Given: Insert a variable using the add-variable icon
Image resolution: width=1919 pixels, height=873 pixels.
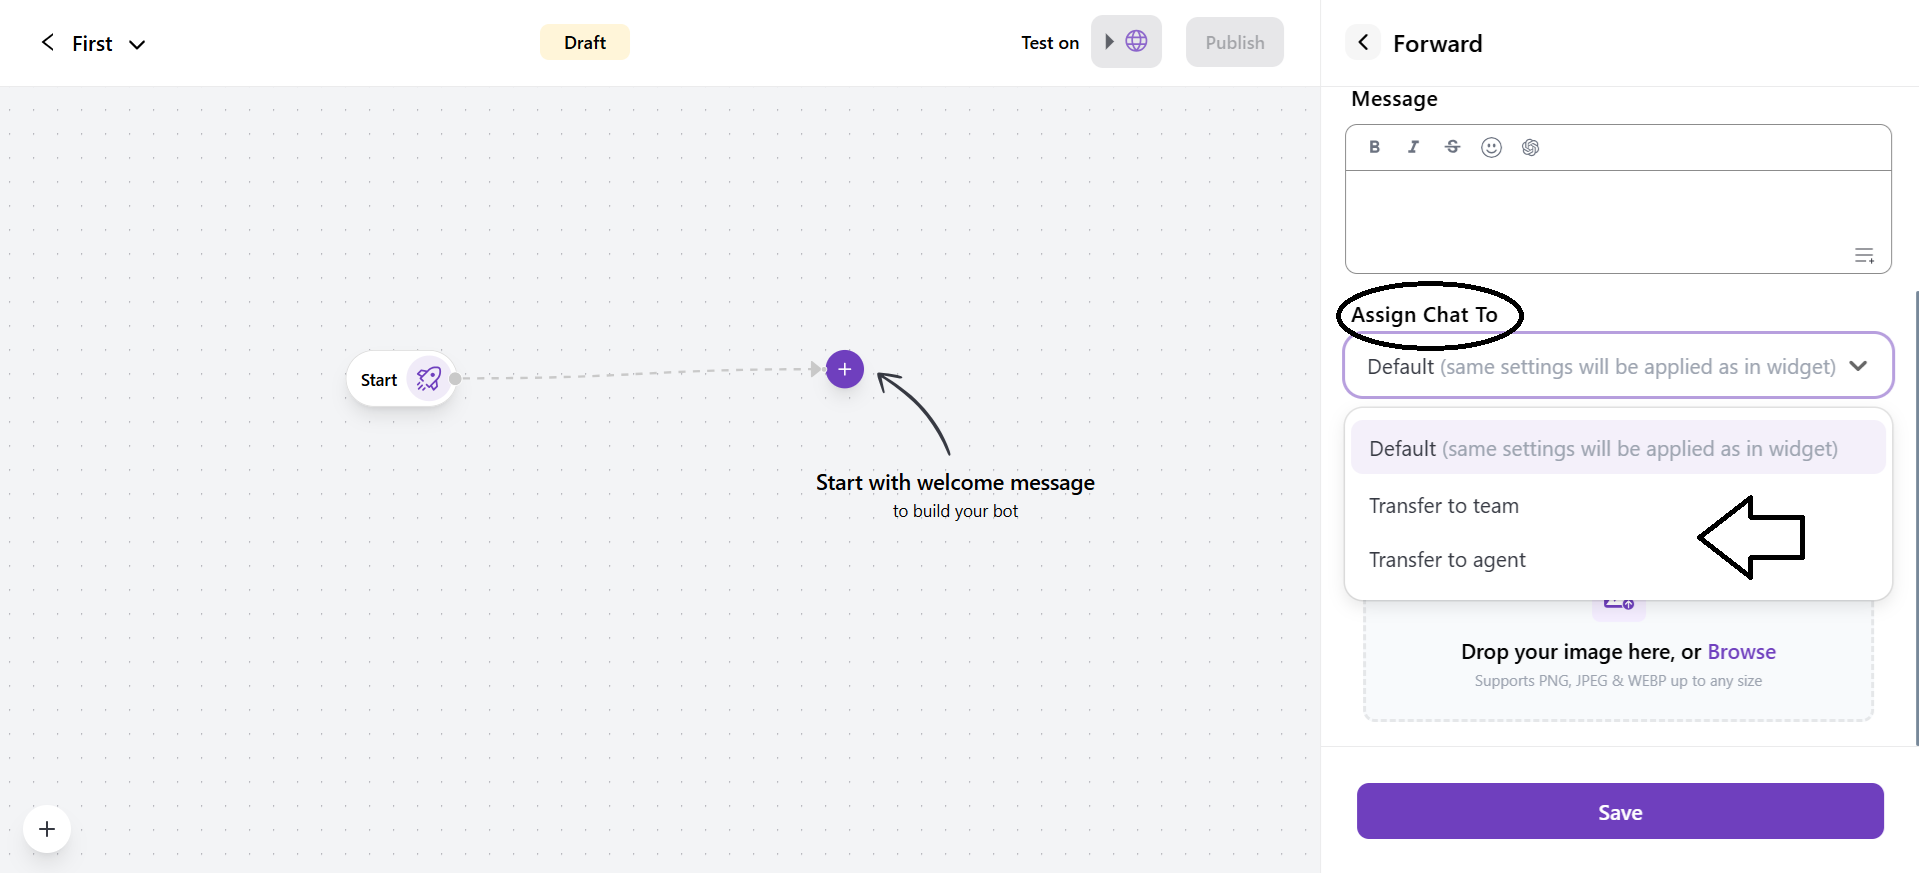Looking at the screenshot, I should coord(1864,255).
